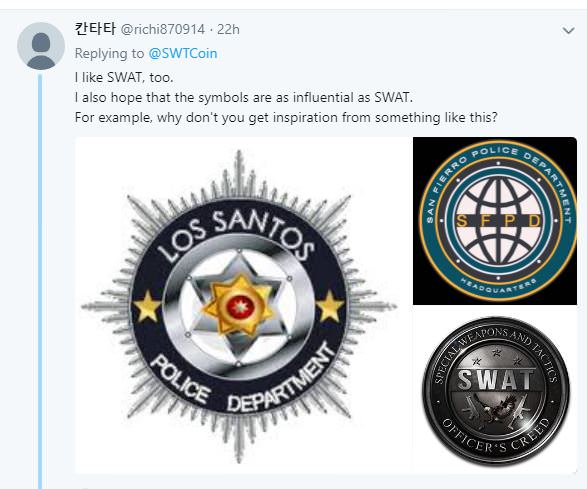Screen dimensions: 587x489
Task: Open the tweet's 22h timestamp
Action: click(x=228, y=29)
